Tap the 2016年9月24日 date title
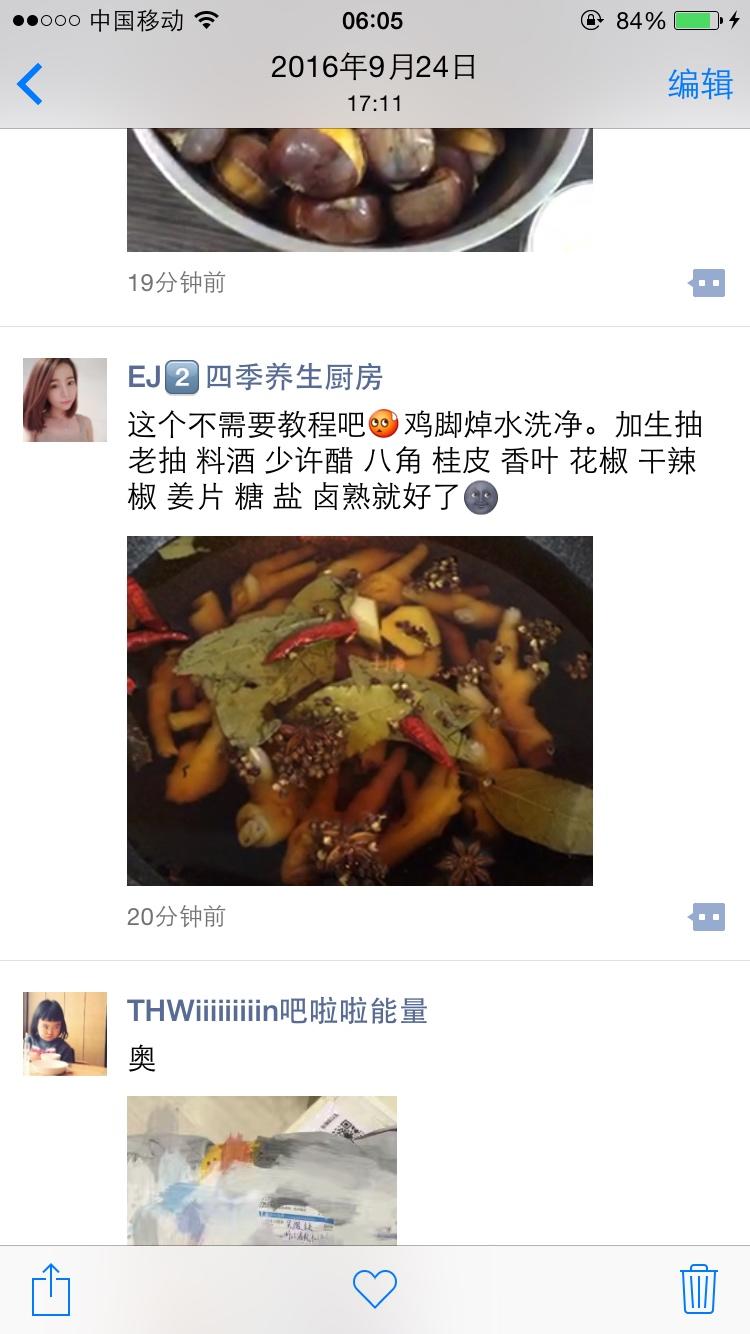750x1334 pixels. click(x=374, y=67)
